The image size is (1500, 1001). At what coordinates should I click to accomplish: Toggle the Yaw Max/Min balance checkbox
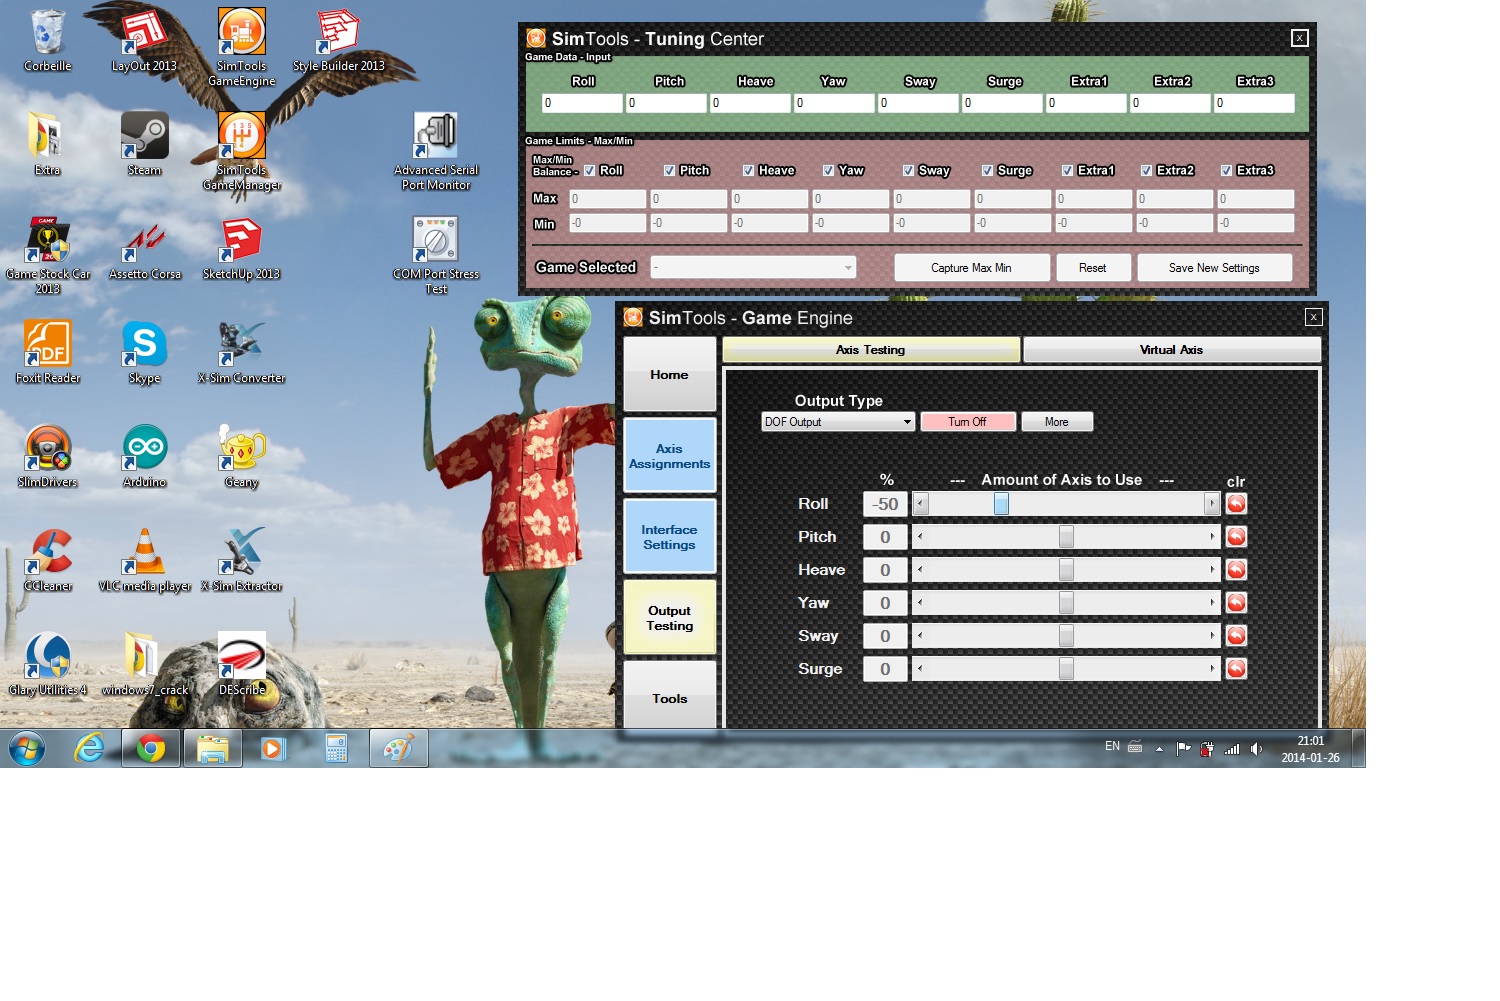[x=828, y=171]
